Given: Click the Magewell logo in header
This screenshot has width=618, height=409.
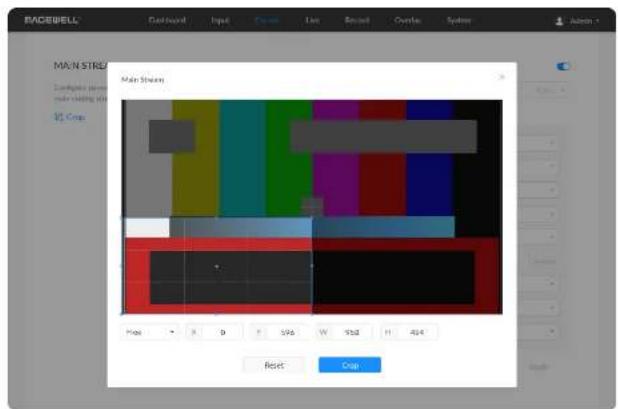Looking at the screenshot, I should (52, 20).
